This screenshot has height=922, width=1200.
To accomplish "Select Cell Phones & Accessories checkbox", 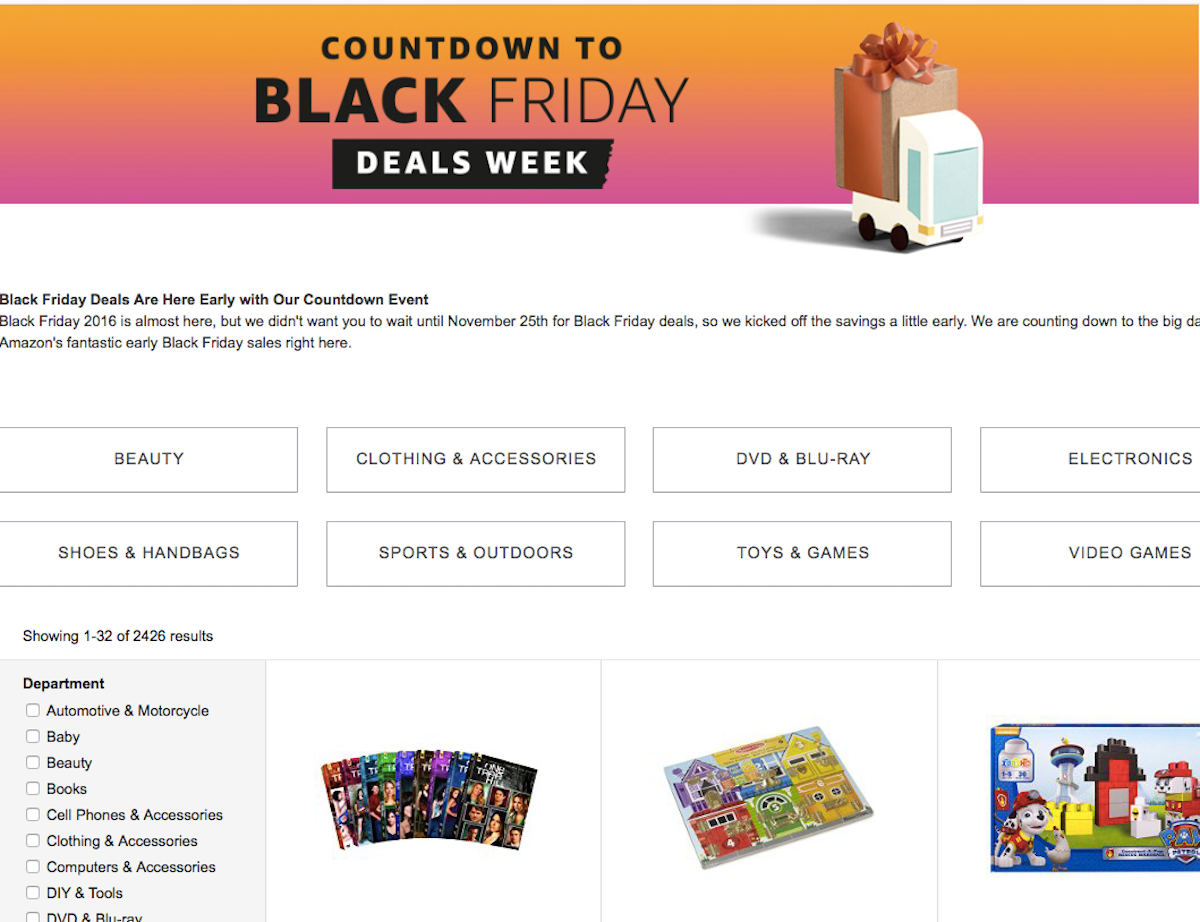I will (x=33, y=814).
